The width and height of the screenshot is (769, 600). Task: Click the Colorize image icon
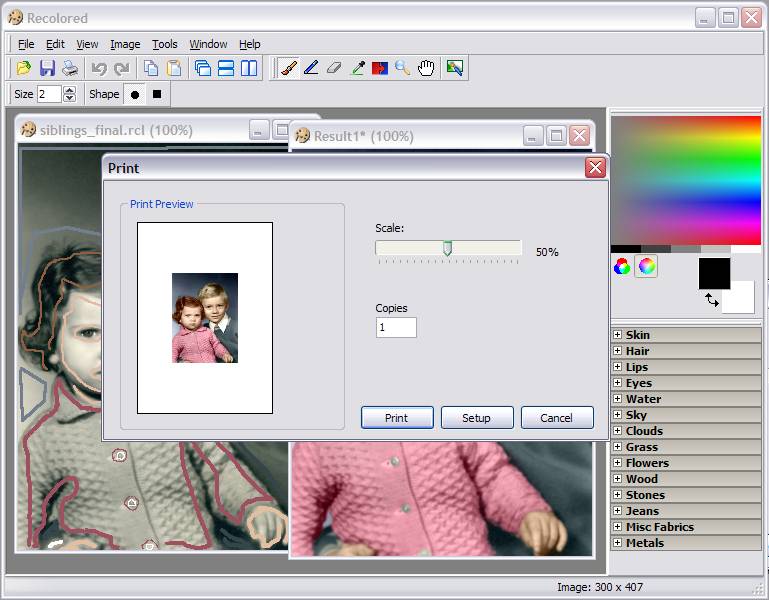click(455, 68)
